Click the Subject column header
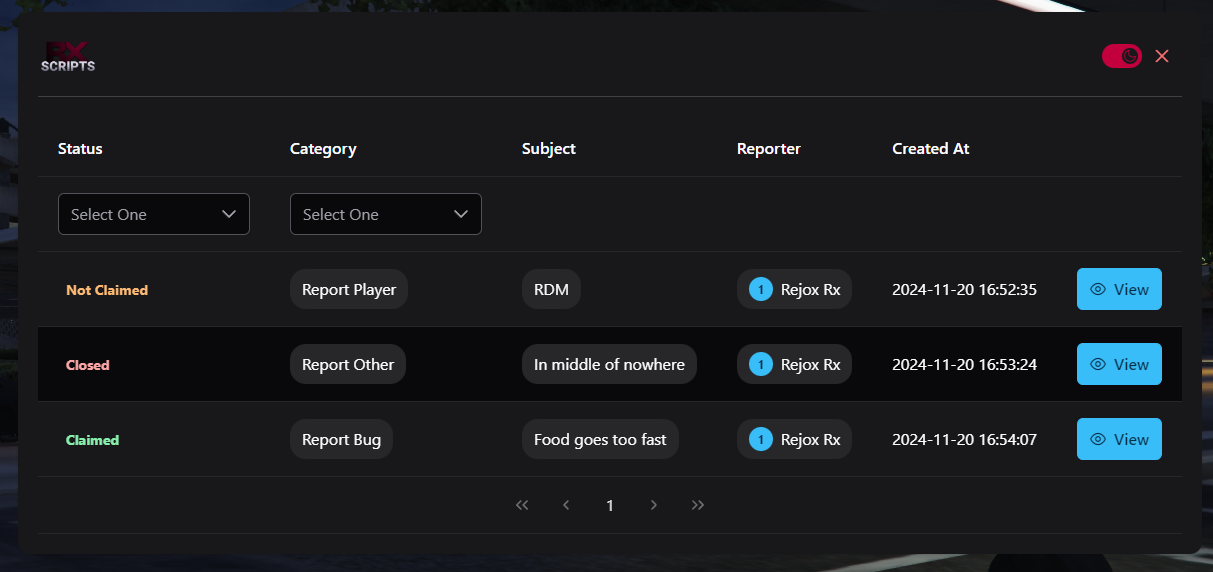The width and height of the screenshot is (1213, 572). [548, 148]
